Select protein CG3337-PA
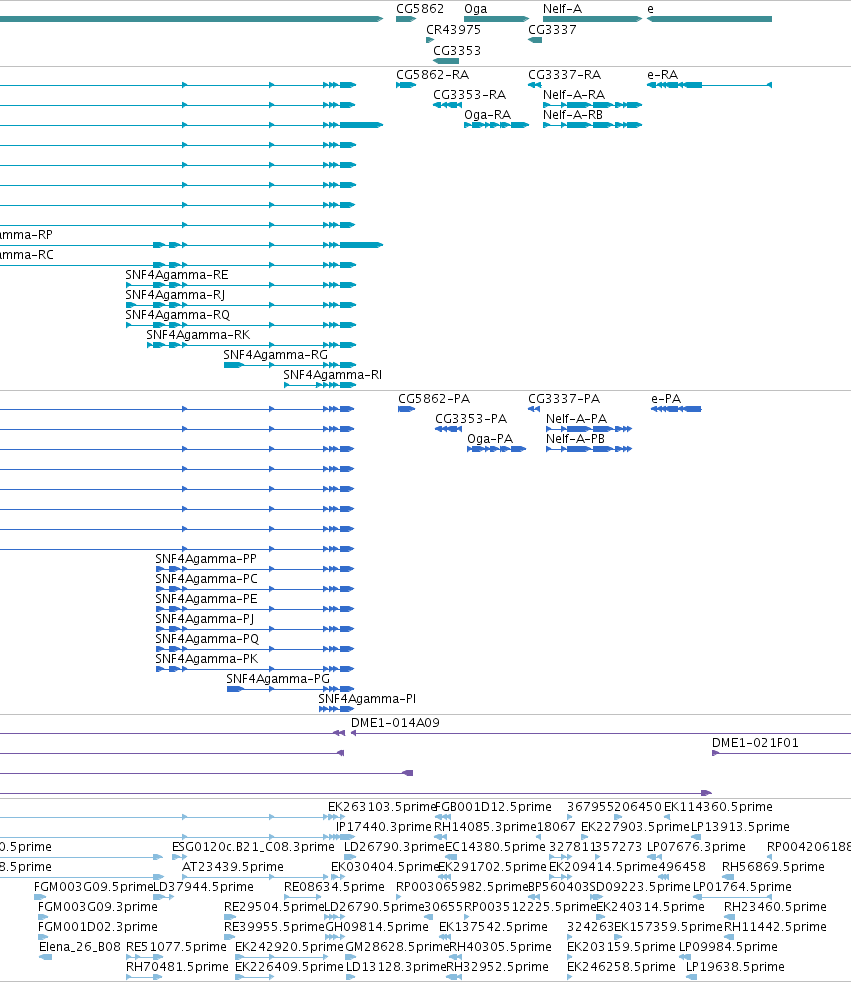The width and height of the screenshot is (851, 982). [564, 399]
